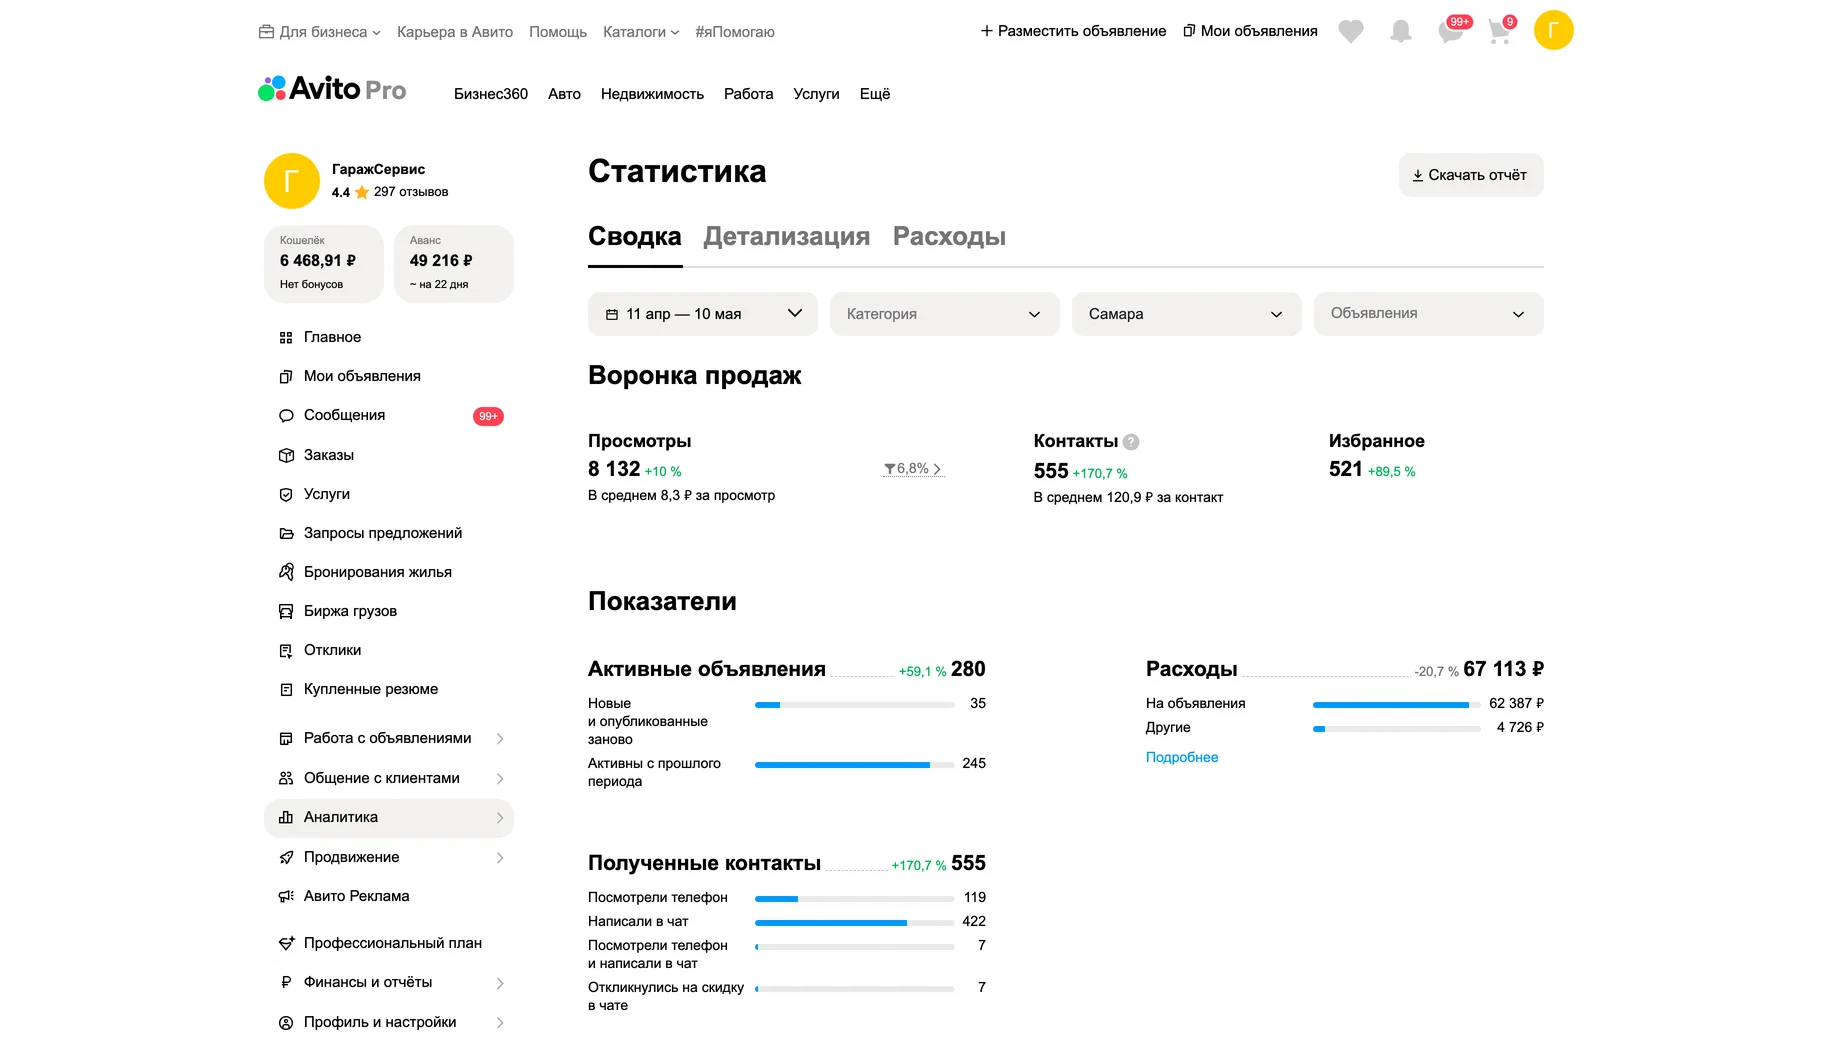This screenshot has width=1832, height=1040.
Task: Open notifications bell icon
Action: [x=1401, y=31]
